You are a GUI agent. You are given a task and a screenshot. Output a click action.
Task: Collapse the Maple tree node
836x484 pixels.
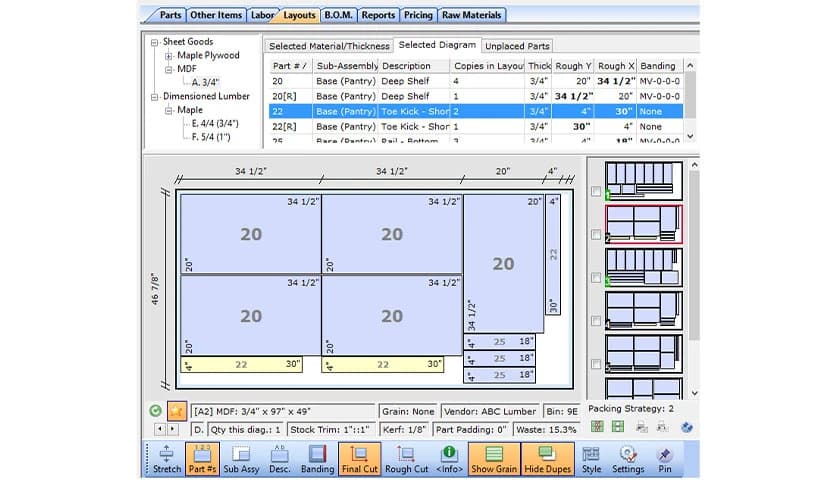(168, 110)
